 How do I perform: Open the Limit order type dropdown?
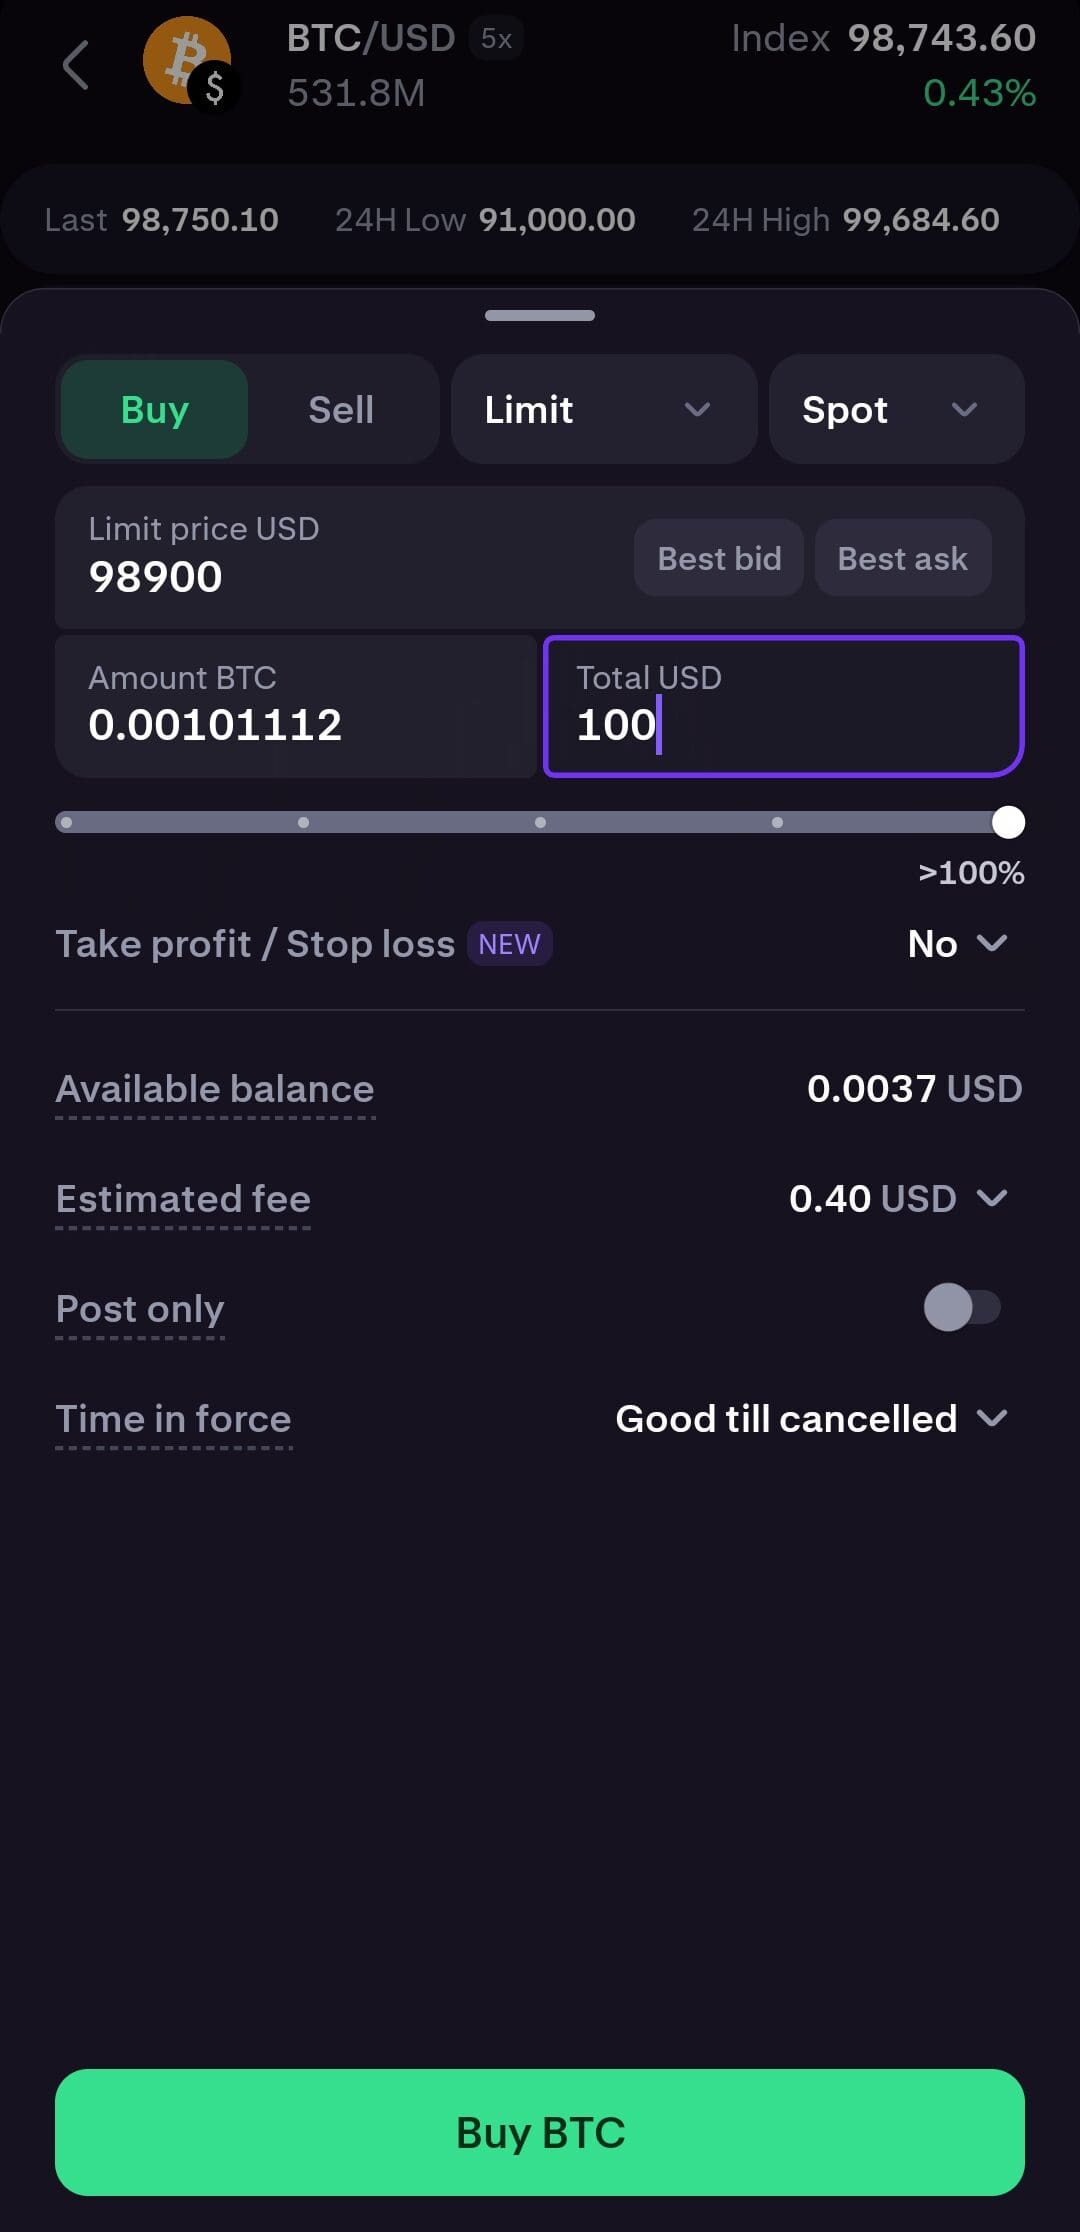point(603,410)
